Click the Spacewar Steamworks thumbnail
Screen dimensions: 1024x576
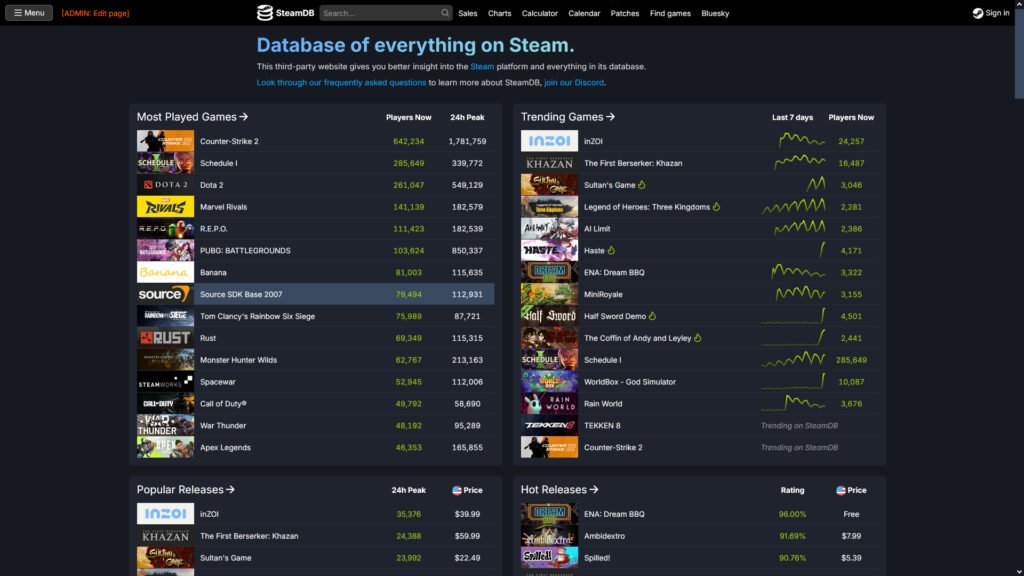coord(165,382)
